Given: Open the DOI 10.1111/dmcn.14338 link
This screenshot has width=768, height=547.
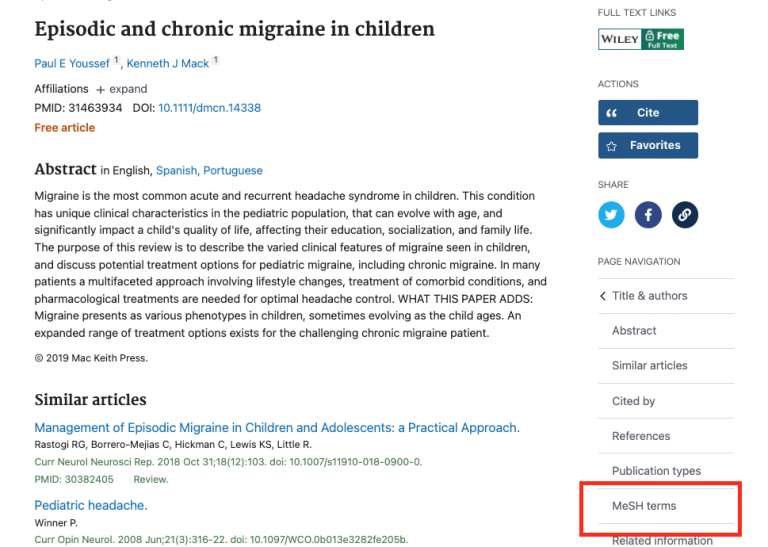Looking at the screenshot, I should pyautogui.click(x=209, y=108).
